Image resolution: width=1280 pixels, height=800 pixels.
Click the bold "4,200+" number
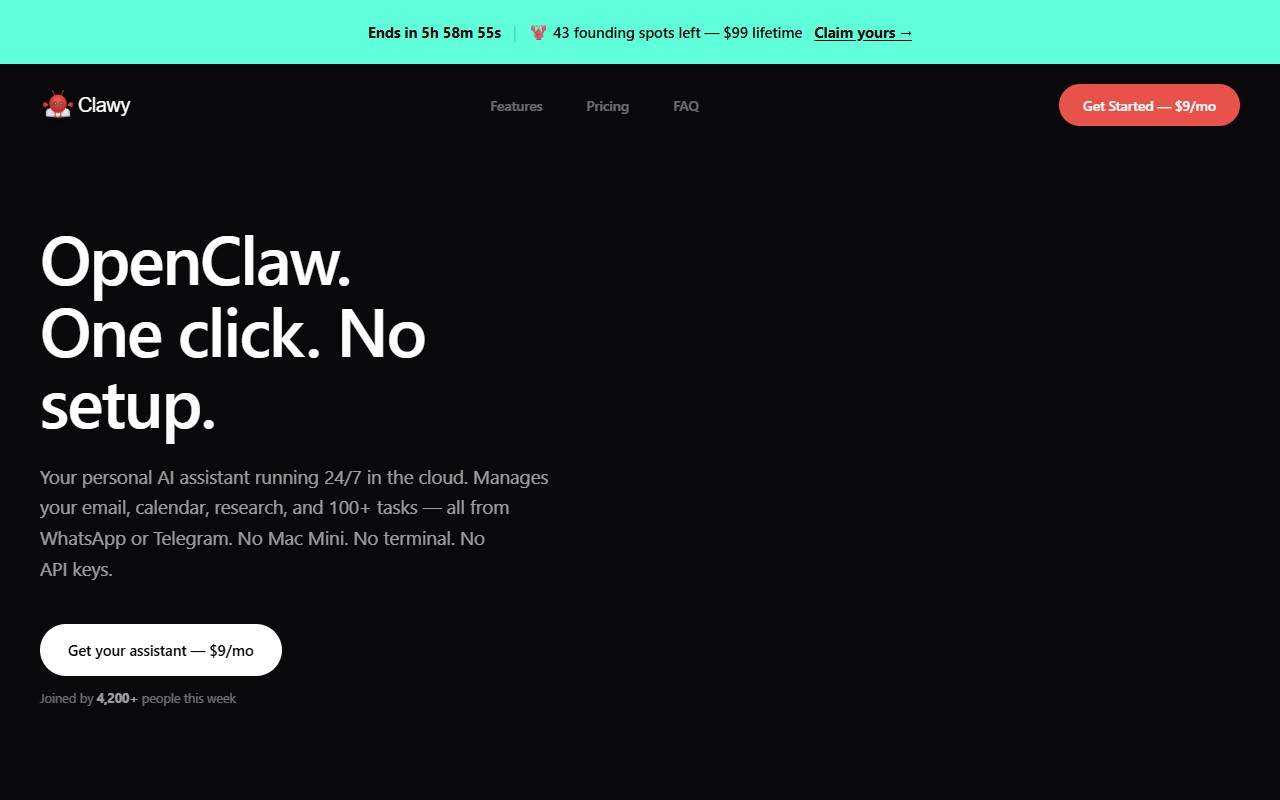pyautogui.click(x=114, y=698)
